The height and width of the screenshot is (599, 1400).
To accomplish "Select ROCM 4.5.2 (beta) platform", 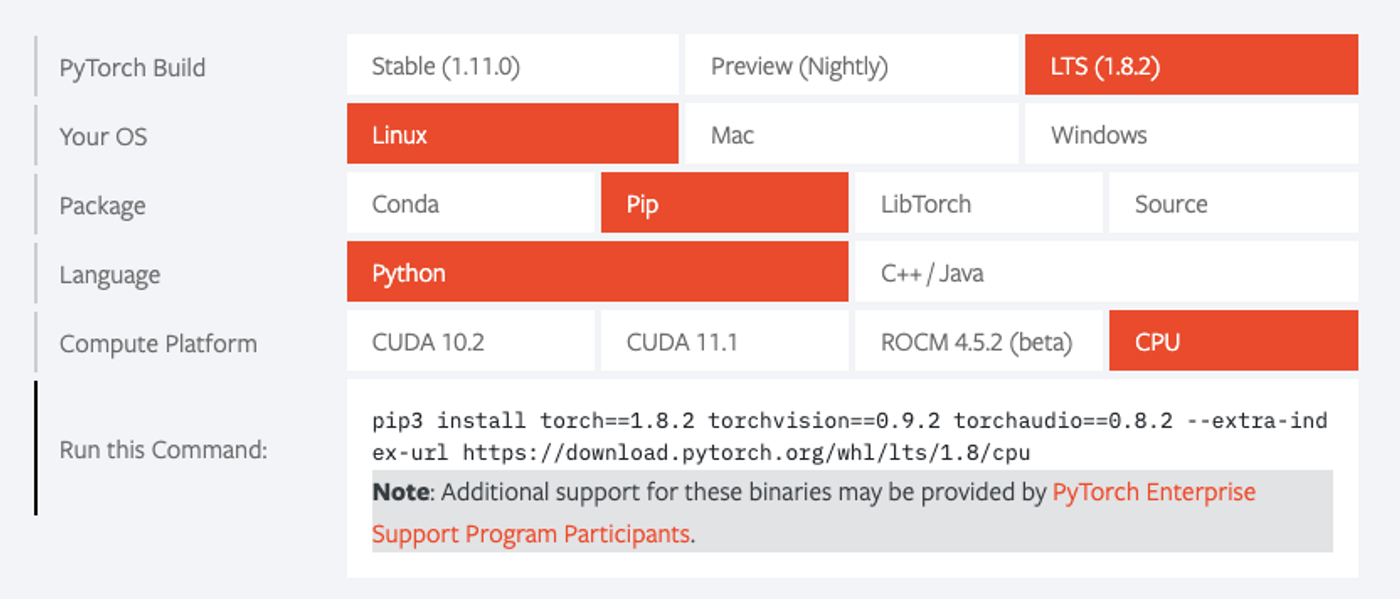I will (978, 341).
